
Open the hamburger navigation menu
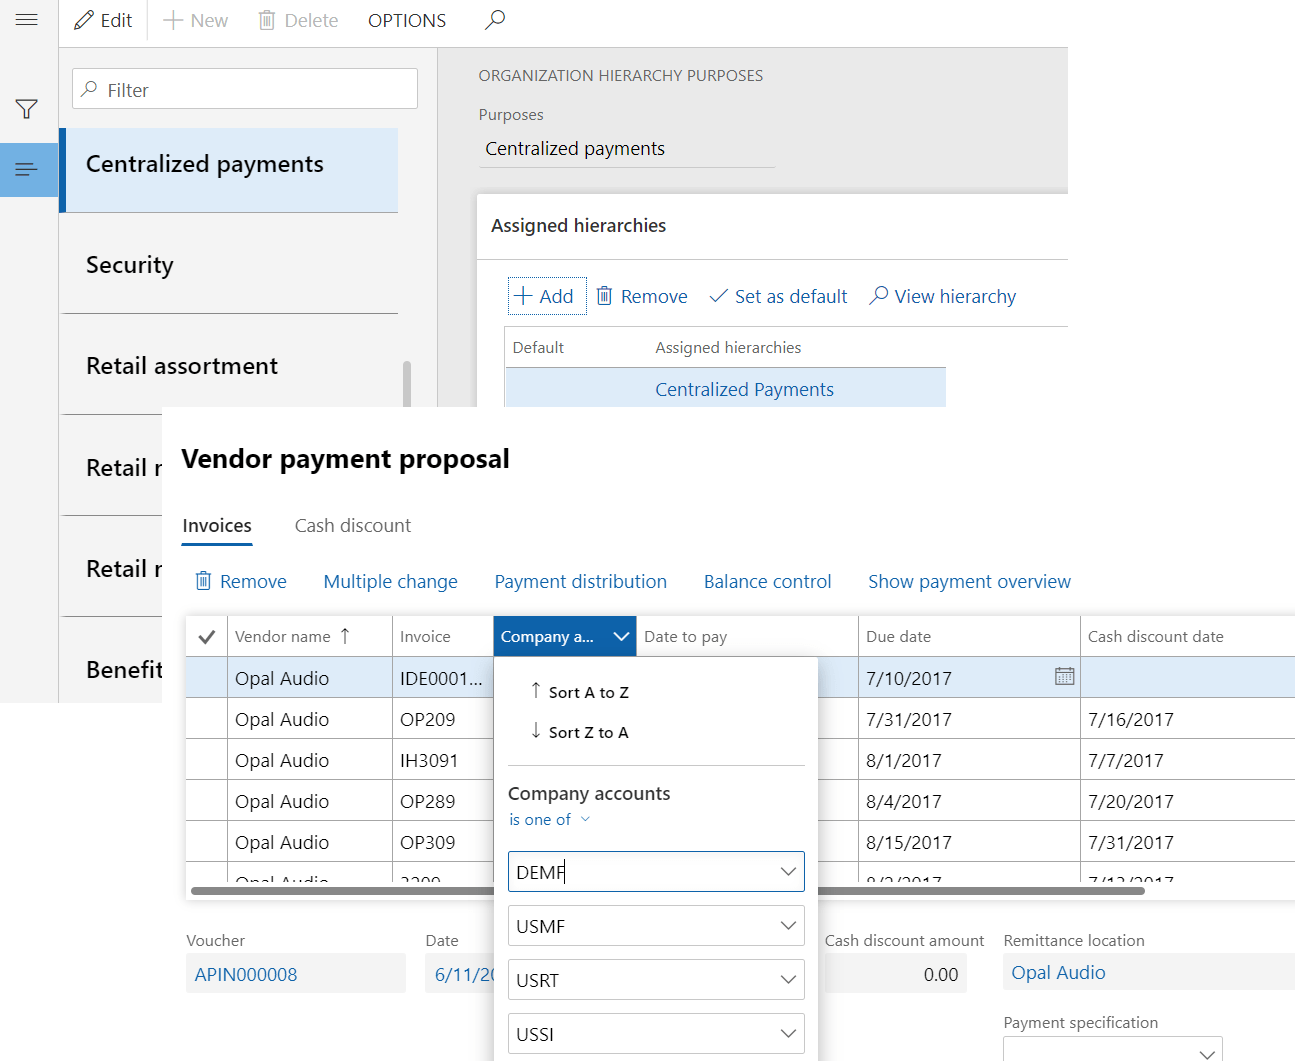pos(27,20)
